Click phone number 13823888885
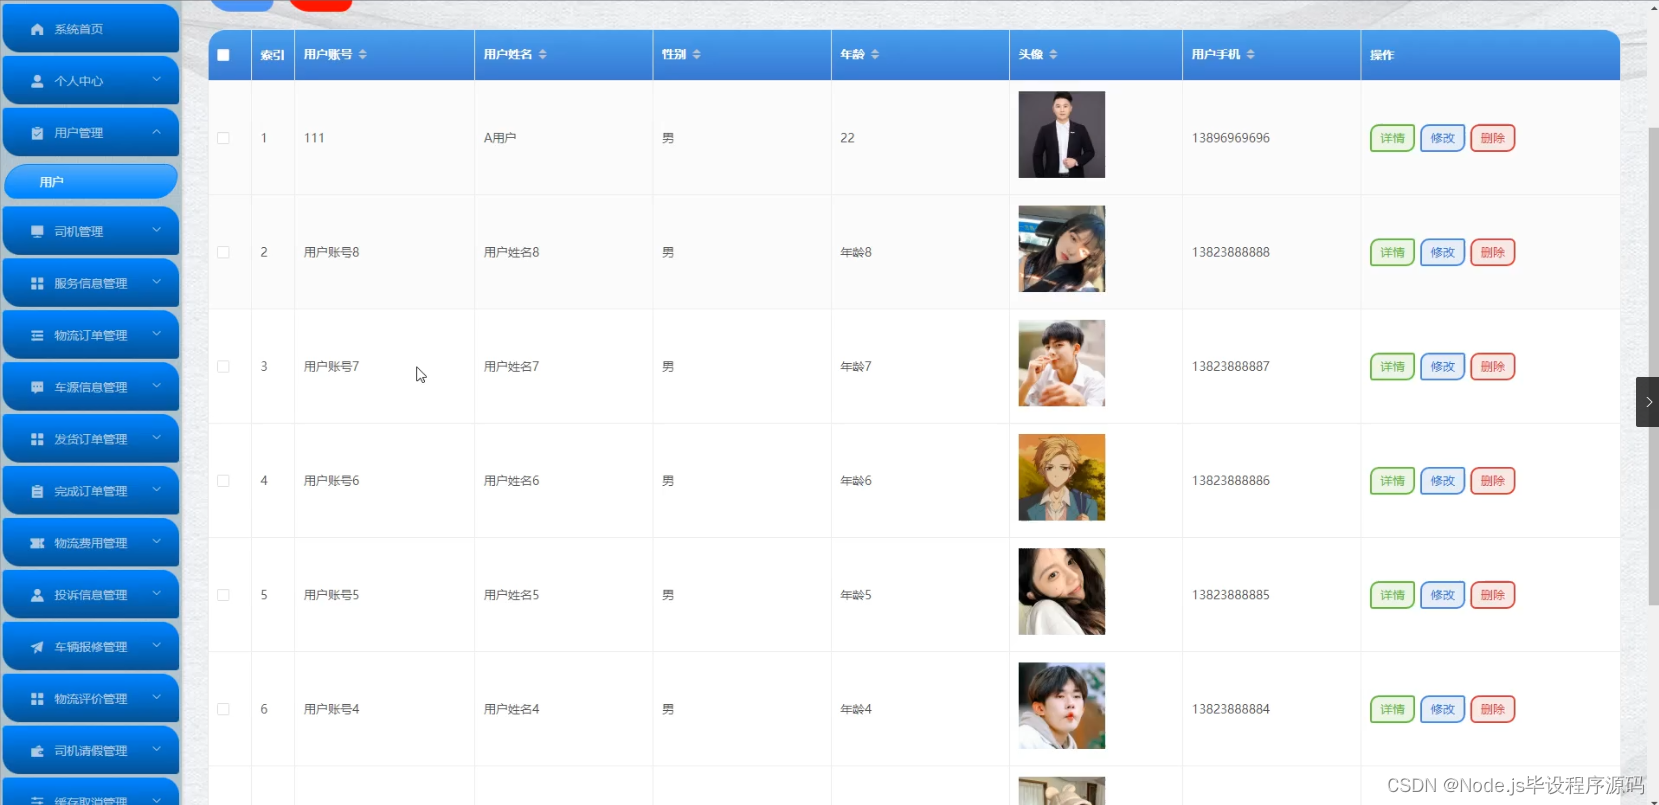This screenshot has height=805, width=1659. tap(1231, 595)
